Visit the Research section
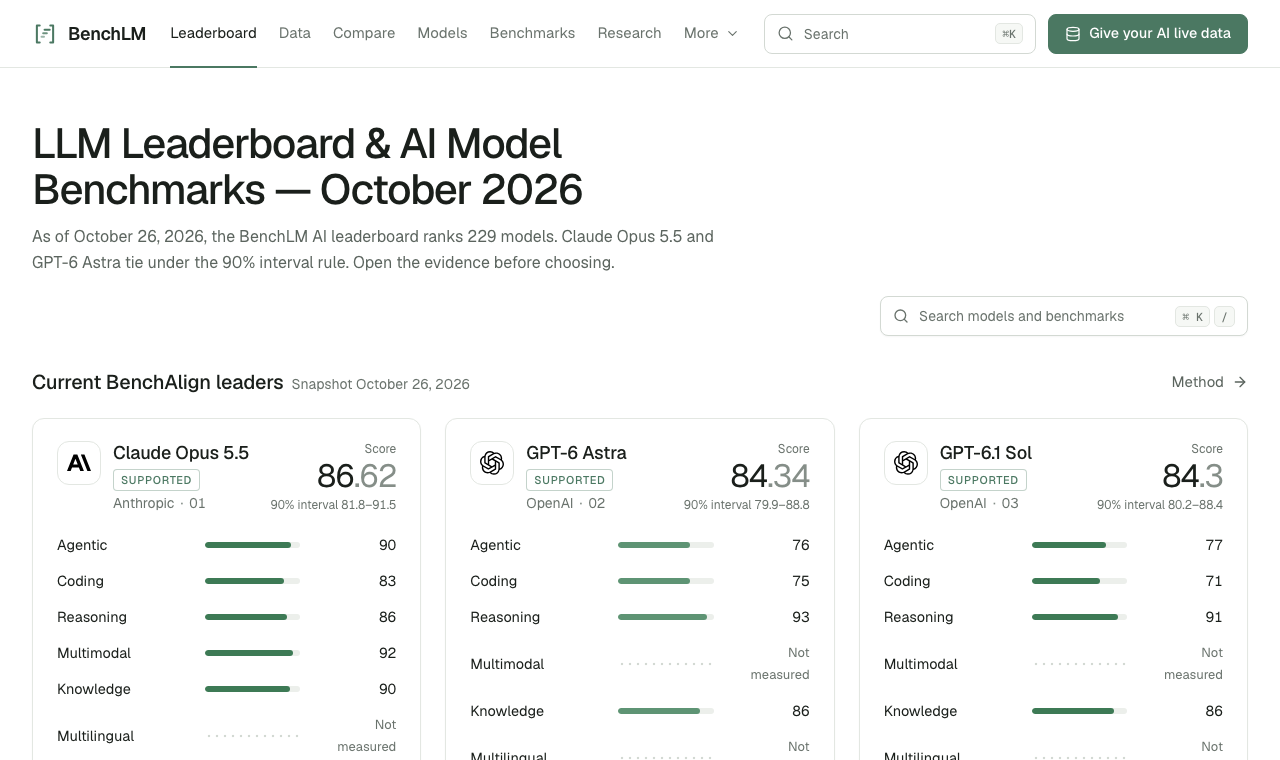The height and width of the screenshot is (760, 1280). coord(629,33)
